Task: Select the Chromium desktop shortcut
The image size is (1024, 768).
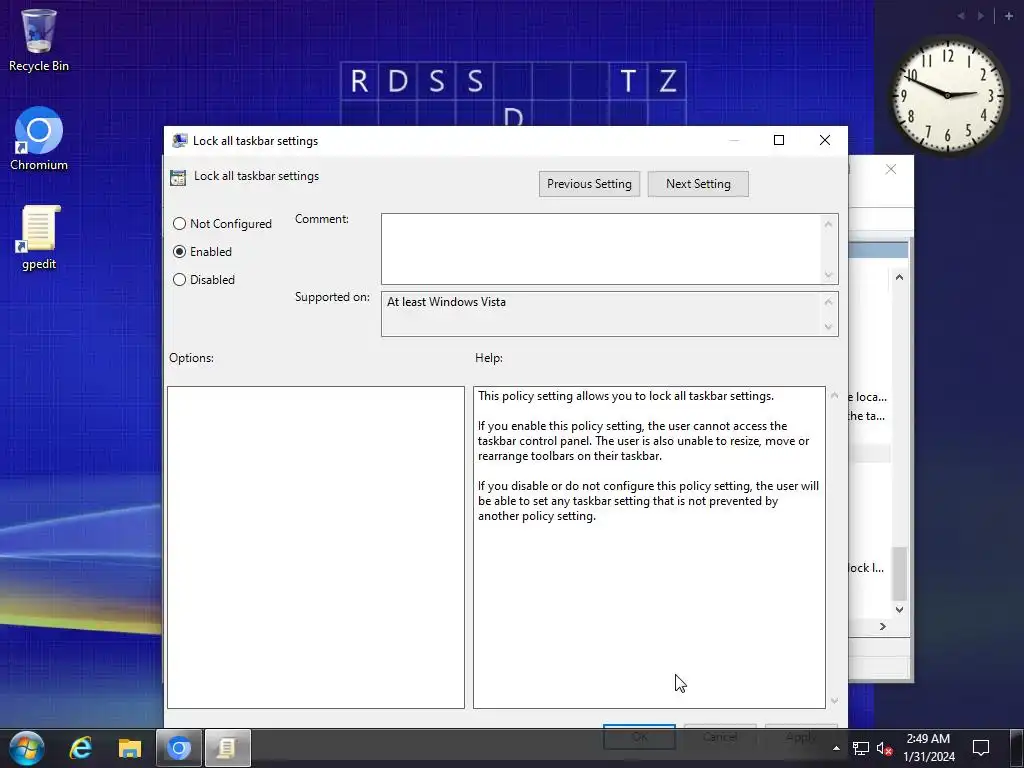Action: tap(39, 138)
